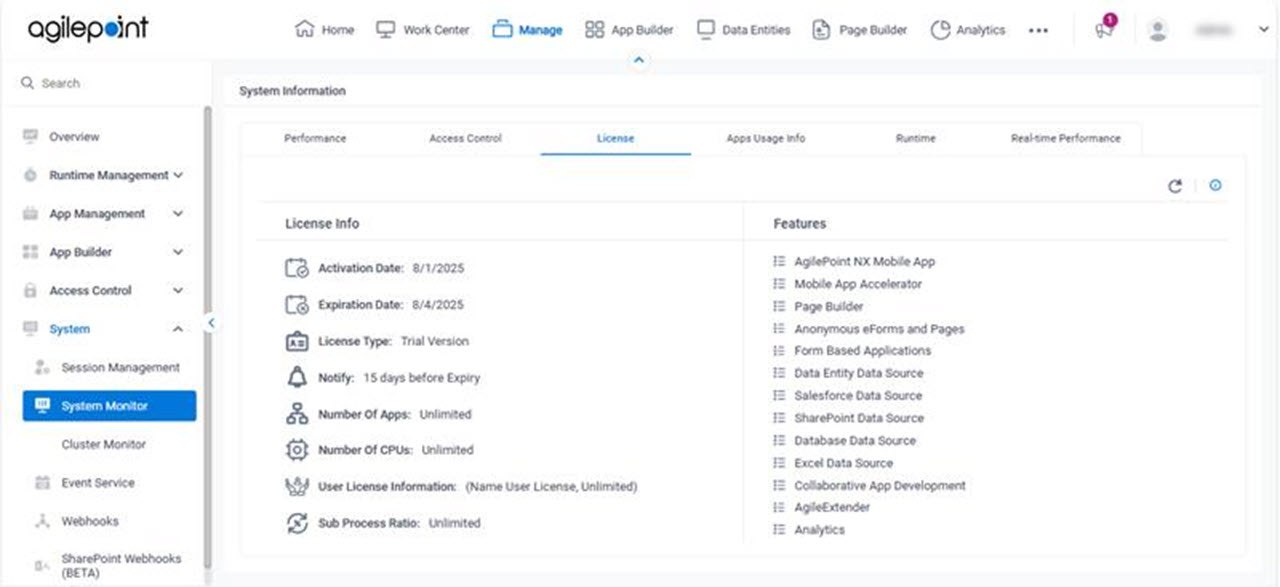The width and height of the screenshot is (1280, 587).
Task: Click the Access Control lock icon
Action: (30, 291)
